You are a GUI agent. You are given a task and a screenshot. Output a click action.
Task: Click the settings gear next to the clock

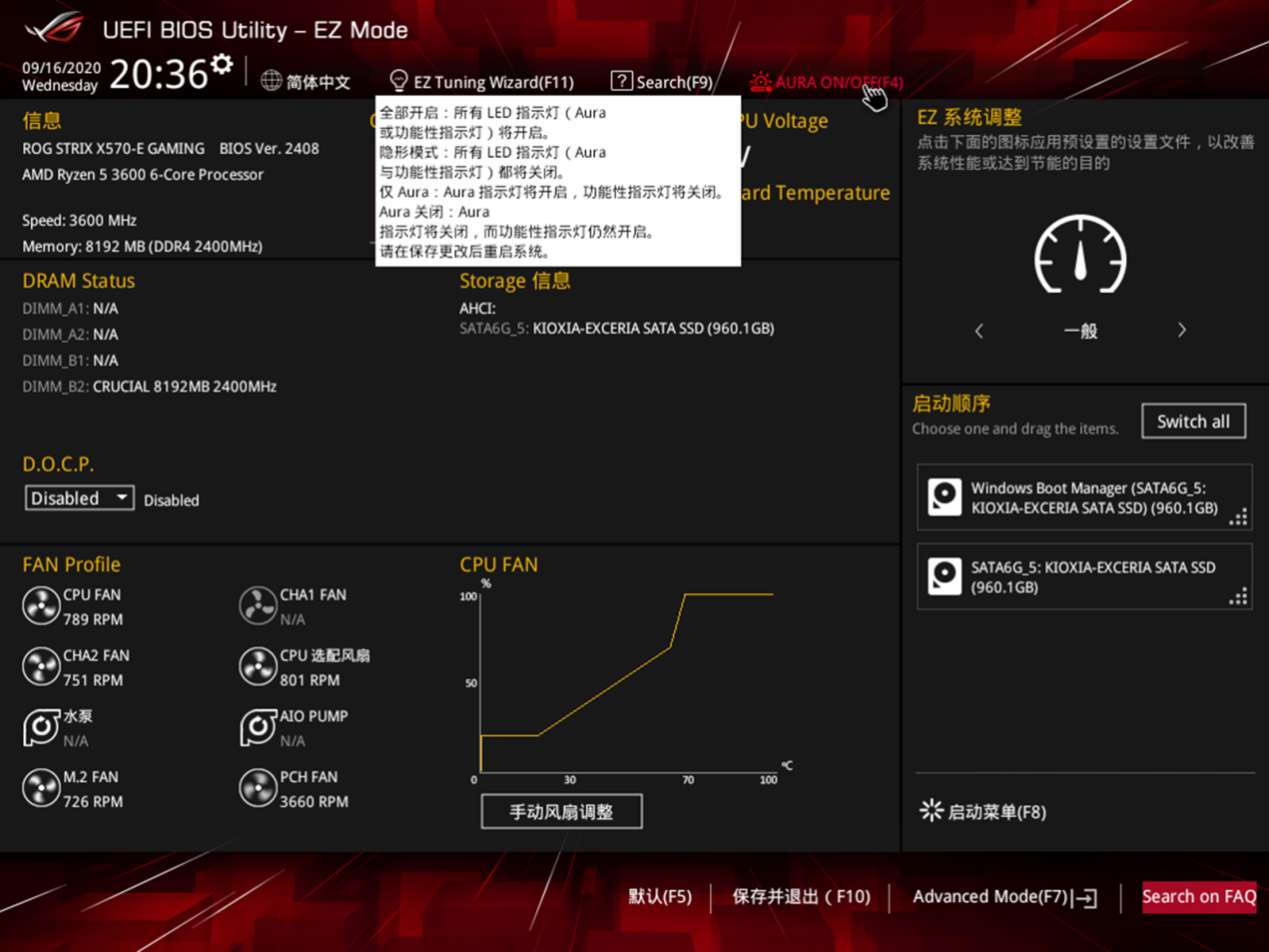click(222, 64)
